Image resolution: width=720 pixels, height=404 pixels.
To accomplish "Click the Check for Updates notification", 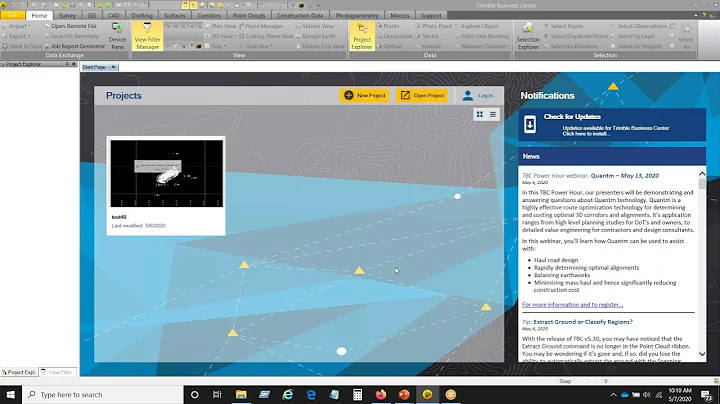I will [612, 124].
